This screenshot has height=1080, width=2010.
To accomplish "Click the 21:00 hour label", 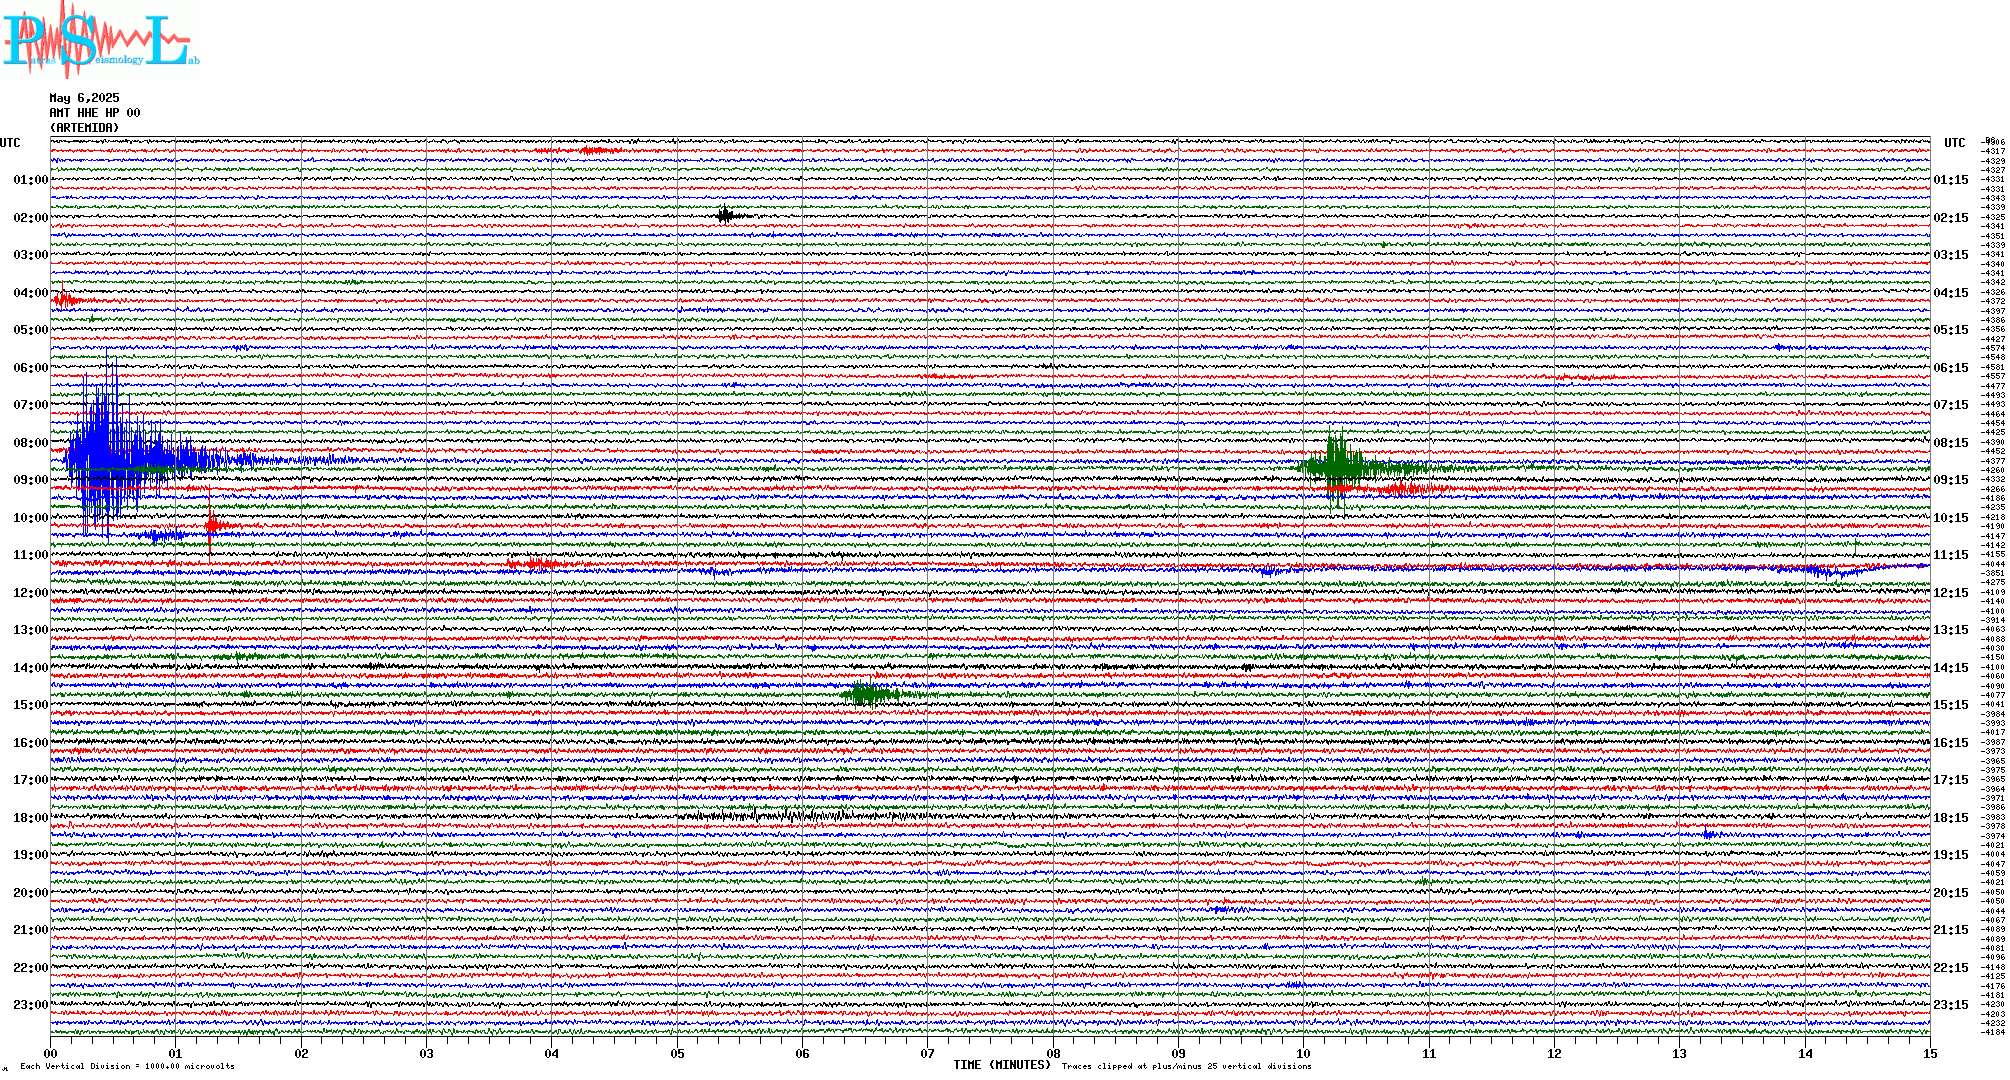I will pos(30,930).
